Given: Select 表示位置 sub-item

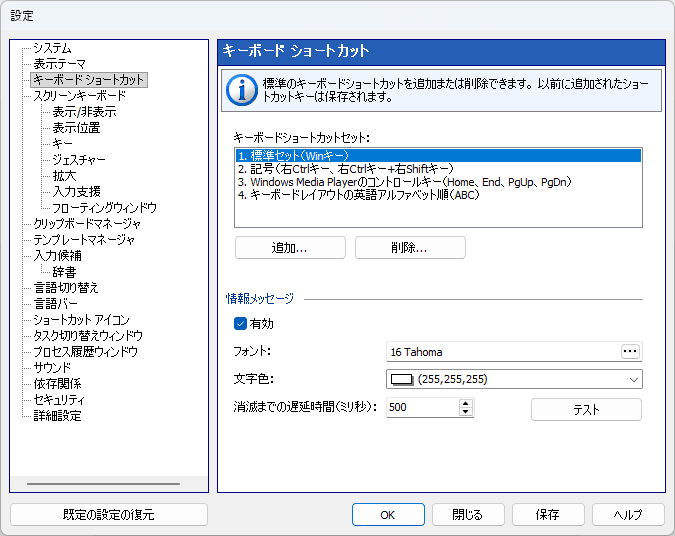Looking at the screenshot, I should (76, 127).
